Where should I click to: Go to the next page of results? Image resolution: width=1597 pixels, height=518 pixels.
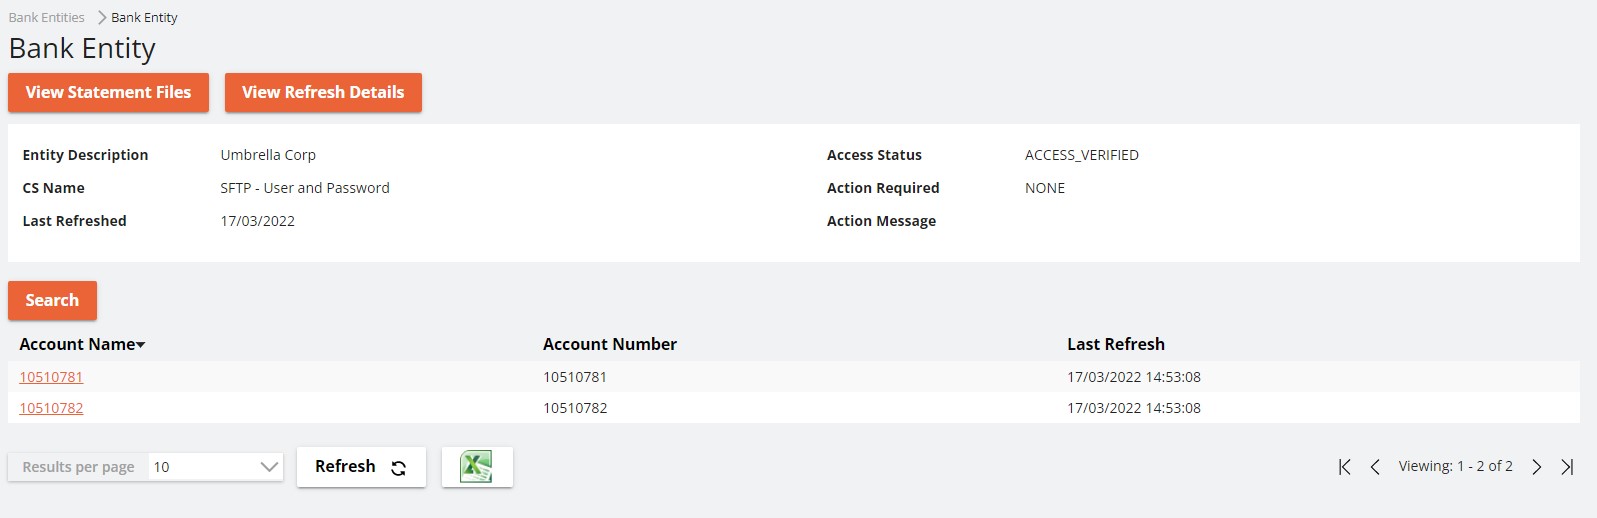(1537, 467)
